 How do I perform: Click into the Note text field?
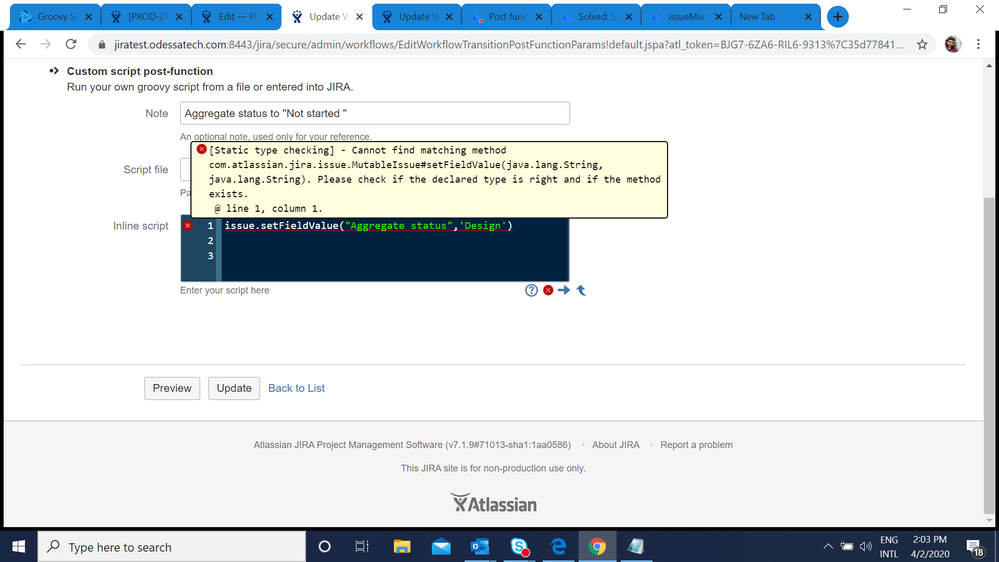click(x=375, y=113)
